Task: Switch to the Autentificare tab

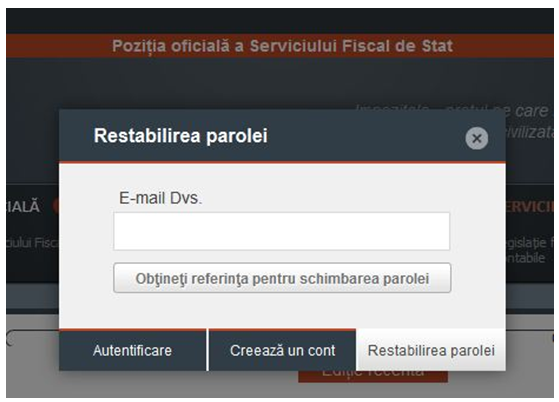Action: pos(133,350)
